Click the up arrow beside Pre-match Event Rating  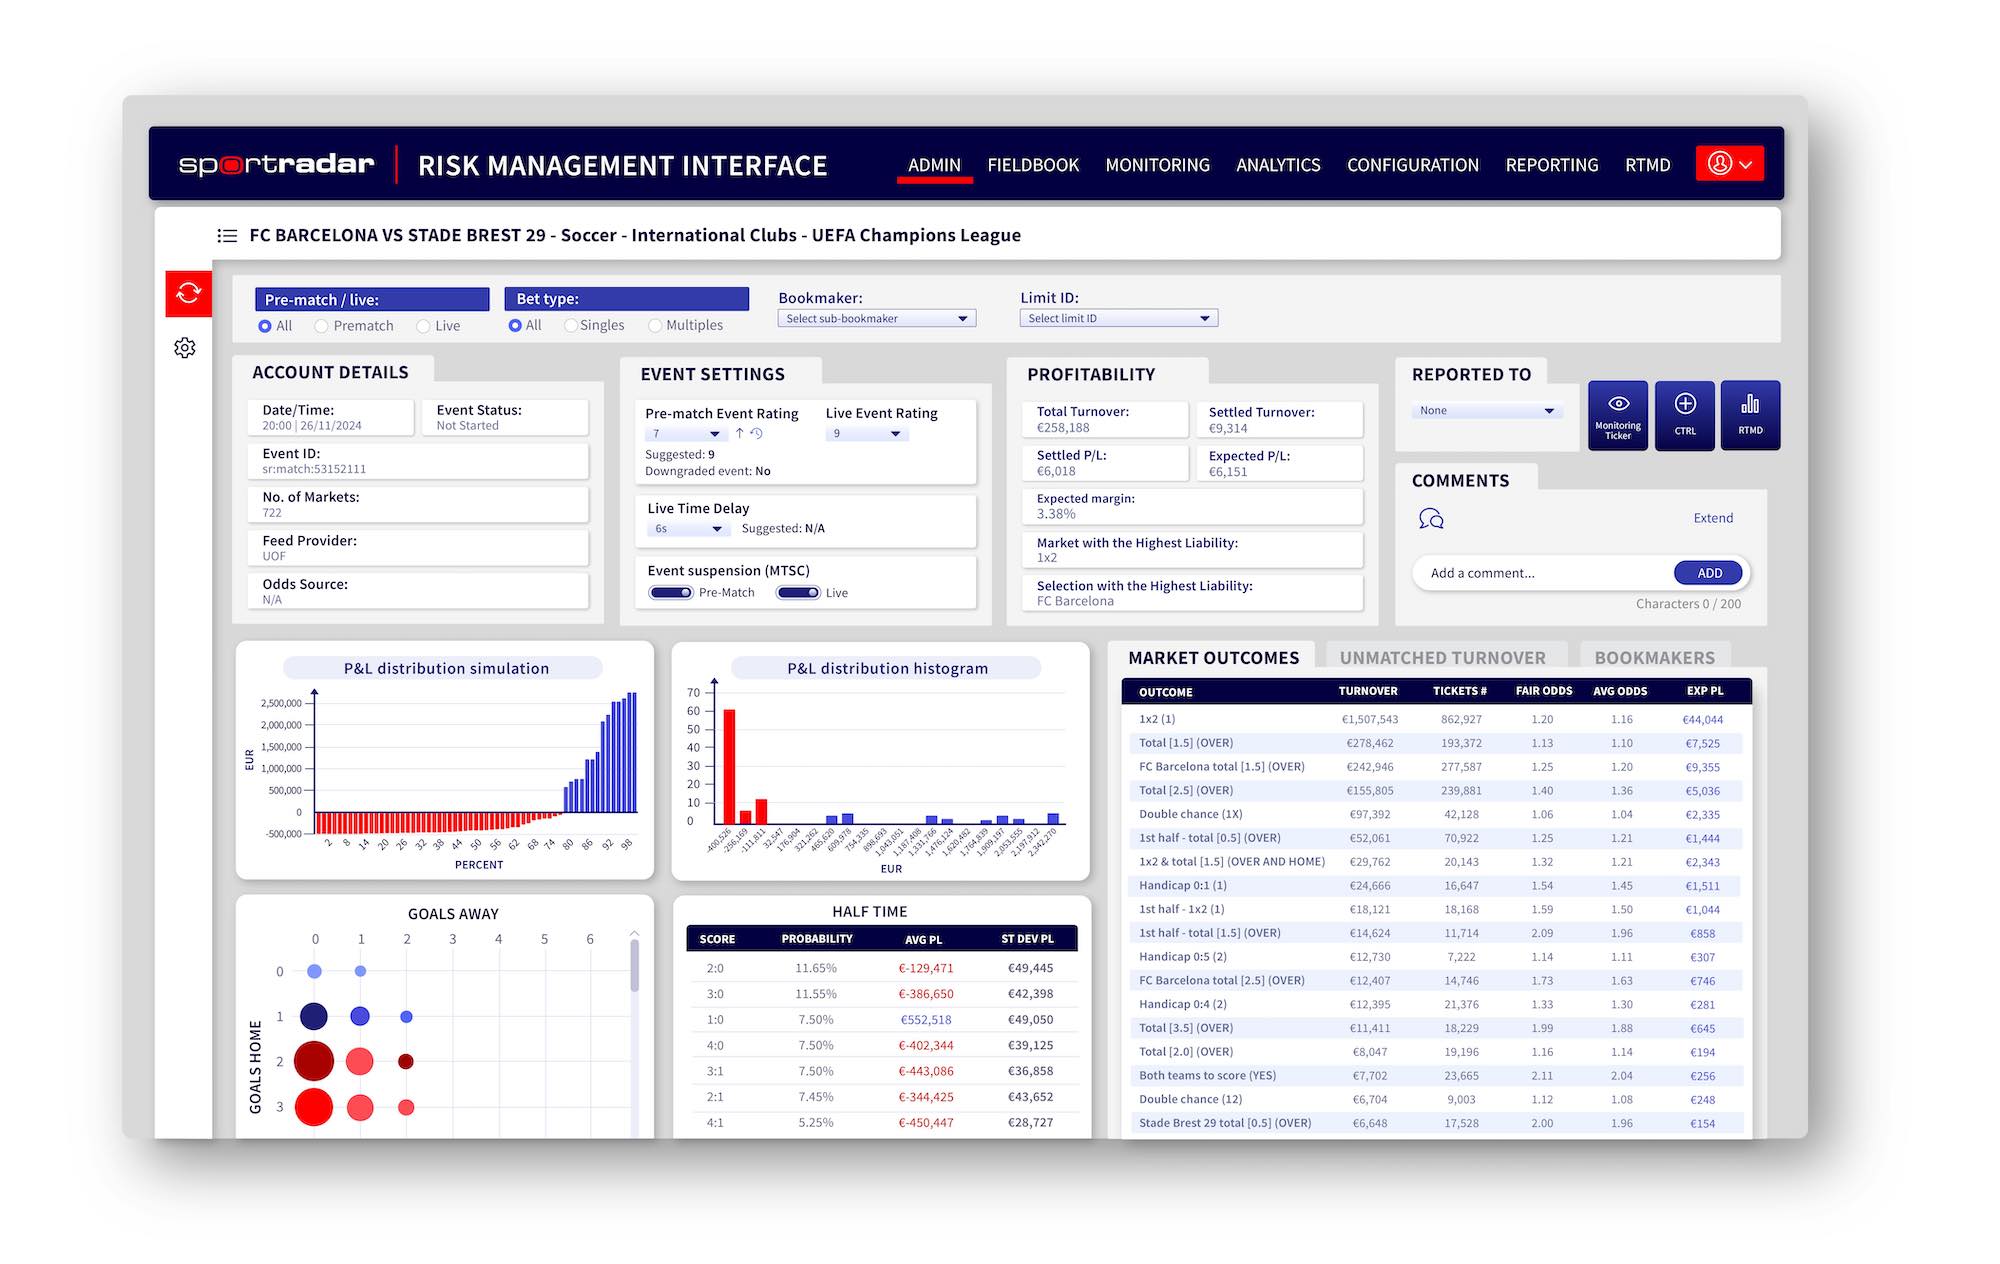click(740, 433)
